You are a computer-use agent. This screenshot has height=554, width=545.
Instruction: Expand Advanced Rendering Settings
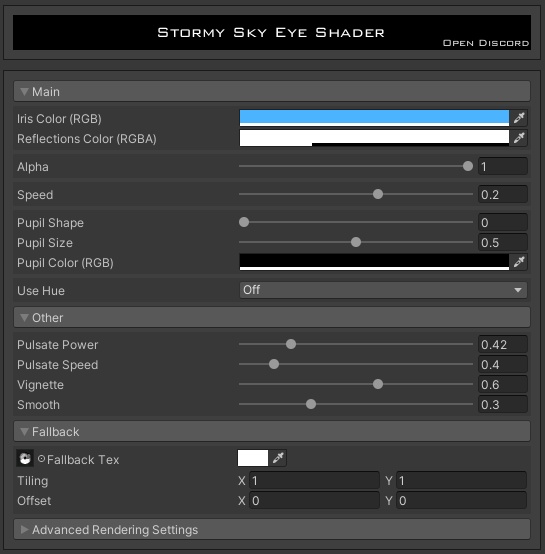pyautogui.click(x=272, y=529)
